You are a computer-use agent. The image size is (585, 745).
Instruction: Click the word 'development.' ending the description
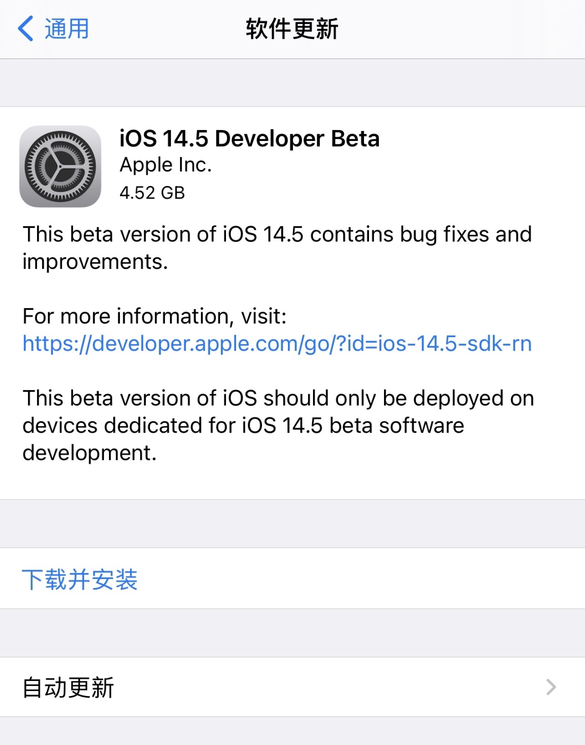(89, 453)
